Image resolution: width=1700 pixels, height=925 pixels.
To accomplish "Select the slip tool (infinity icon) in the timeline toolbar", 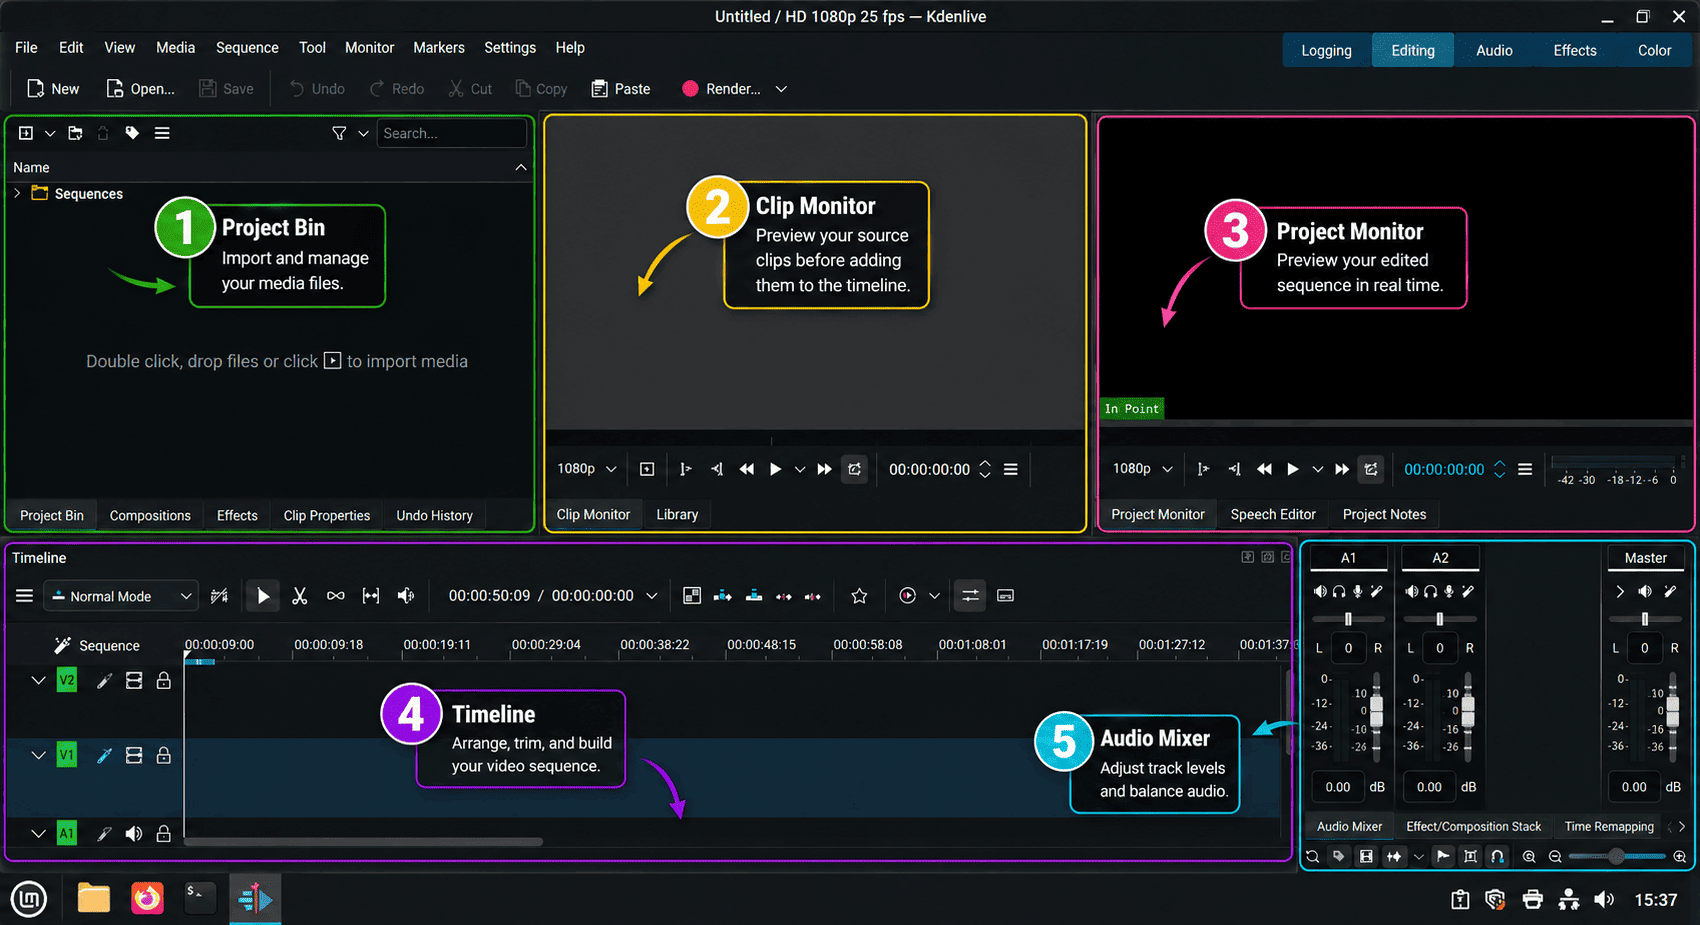I will (335, 596).
